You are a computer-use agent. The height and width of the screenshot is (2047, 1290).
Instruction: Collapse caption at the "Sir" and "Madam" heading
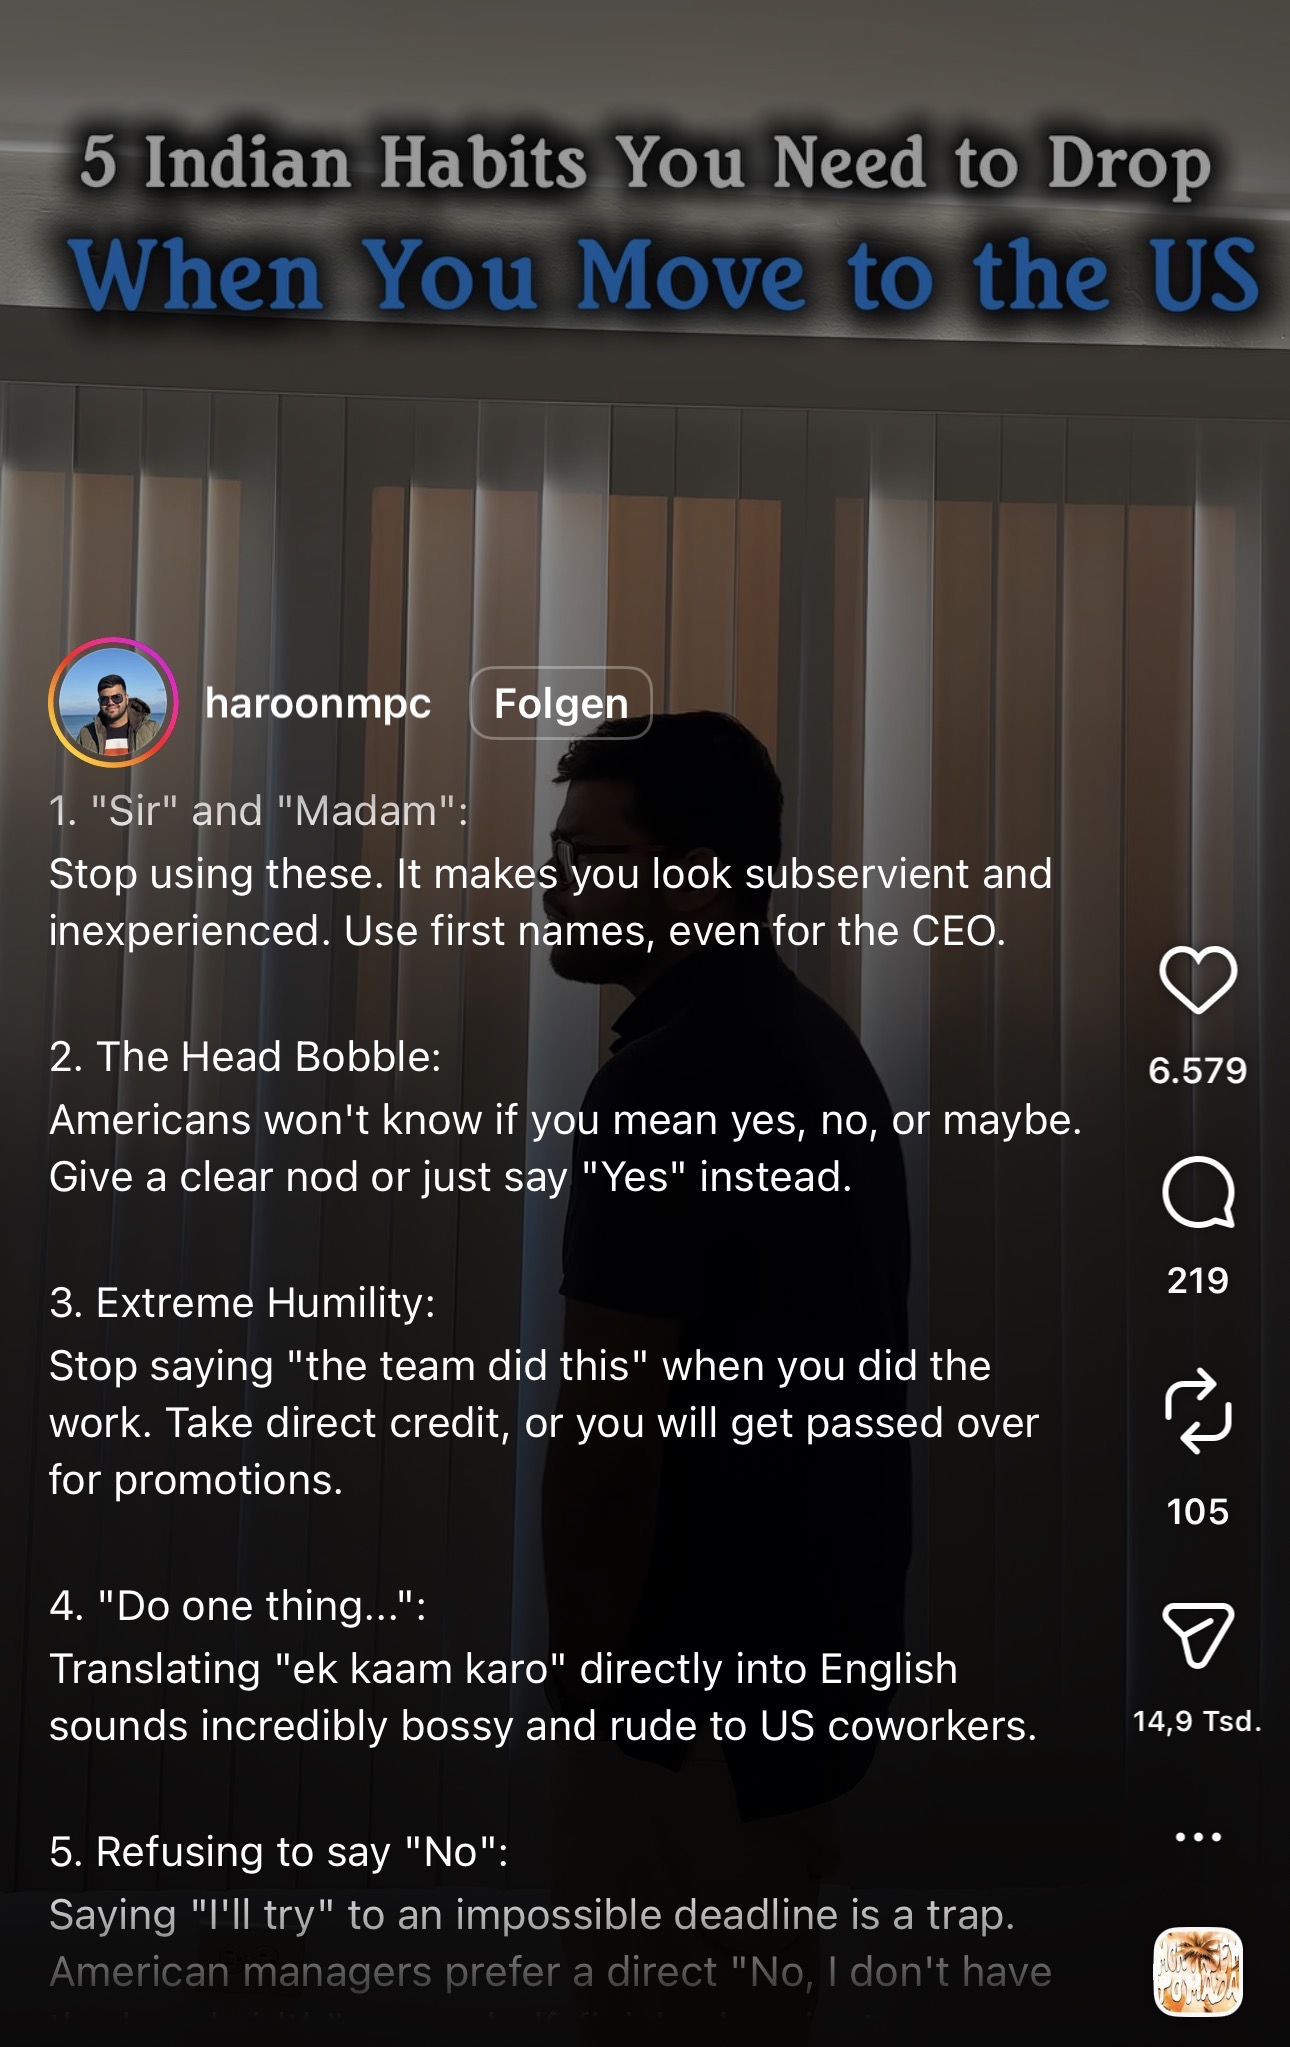(x=259, y=811)
